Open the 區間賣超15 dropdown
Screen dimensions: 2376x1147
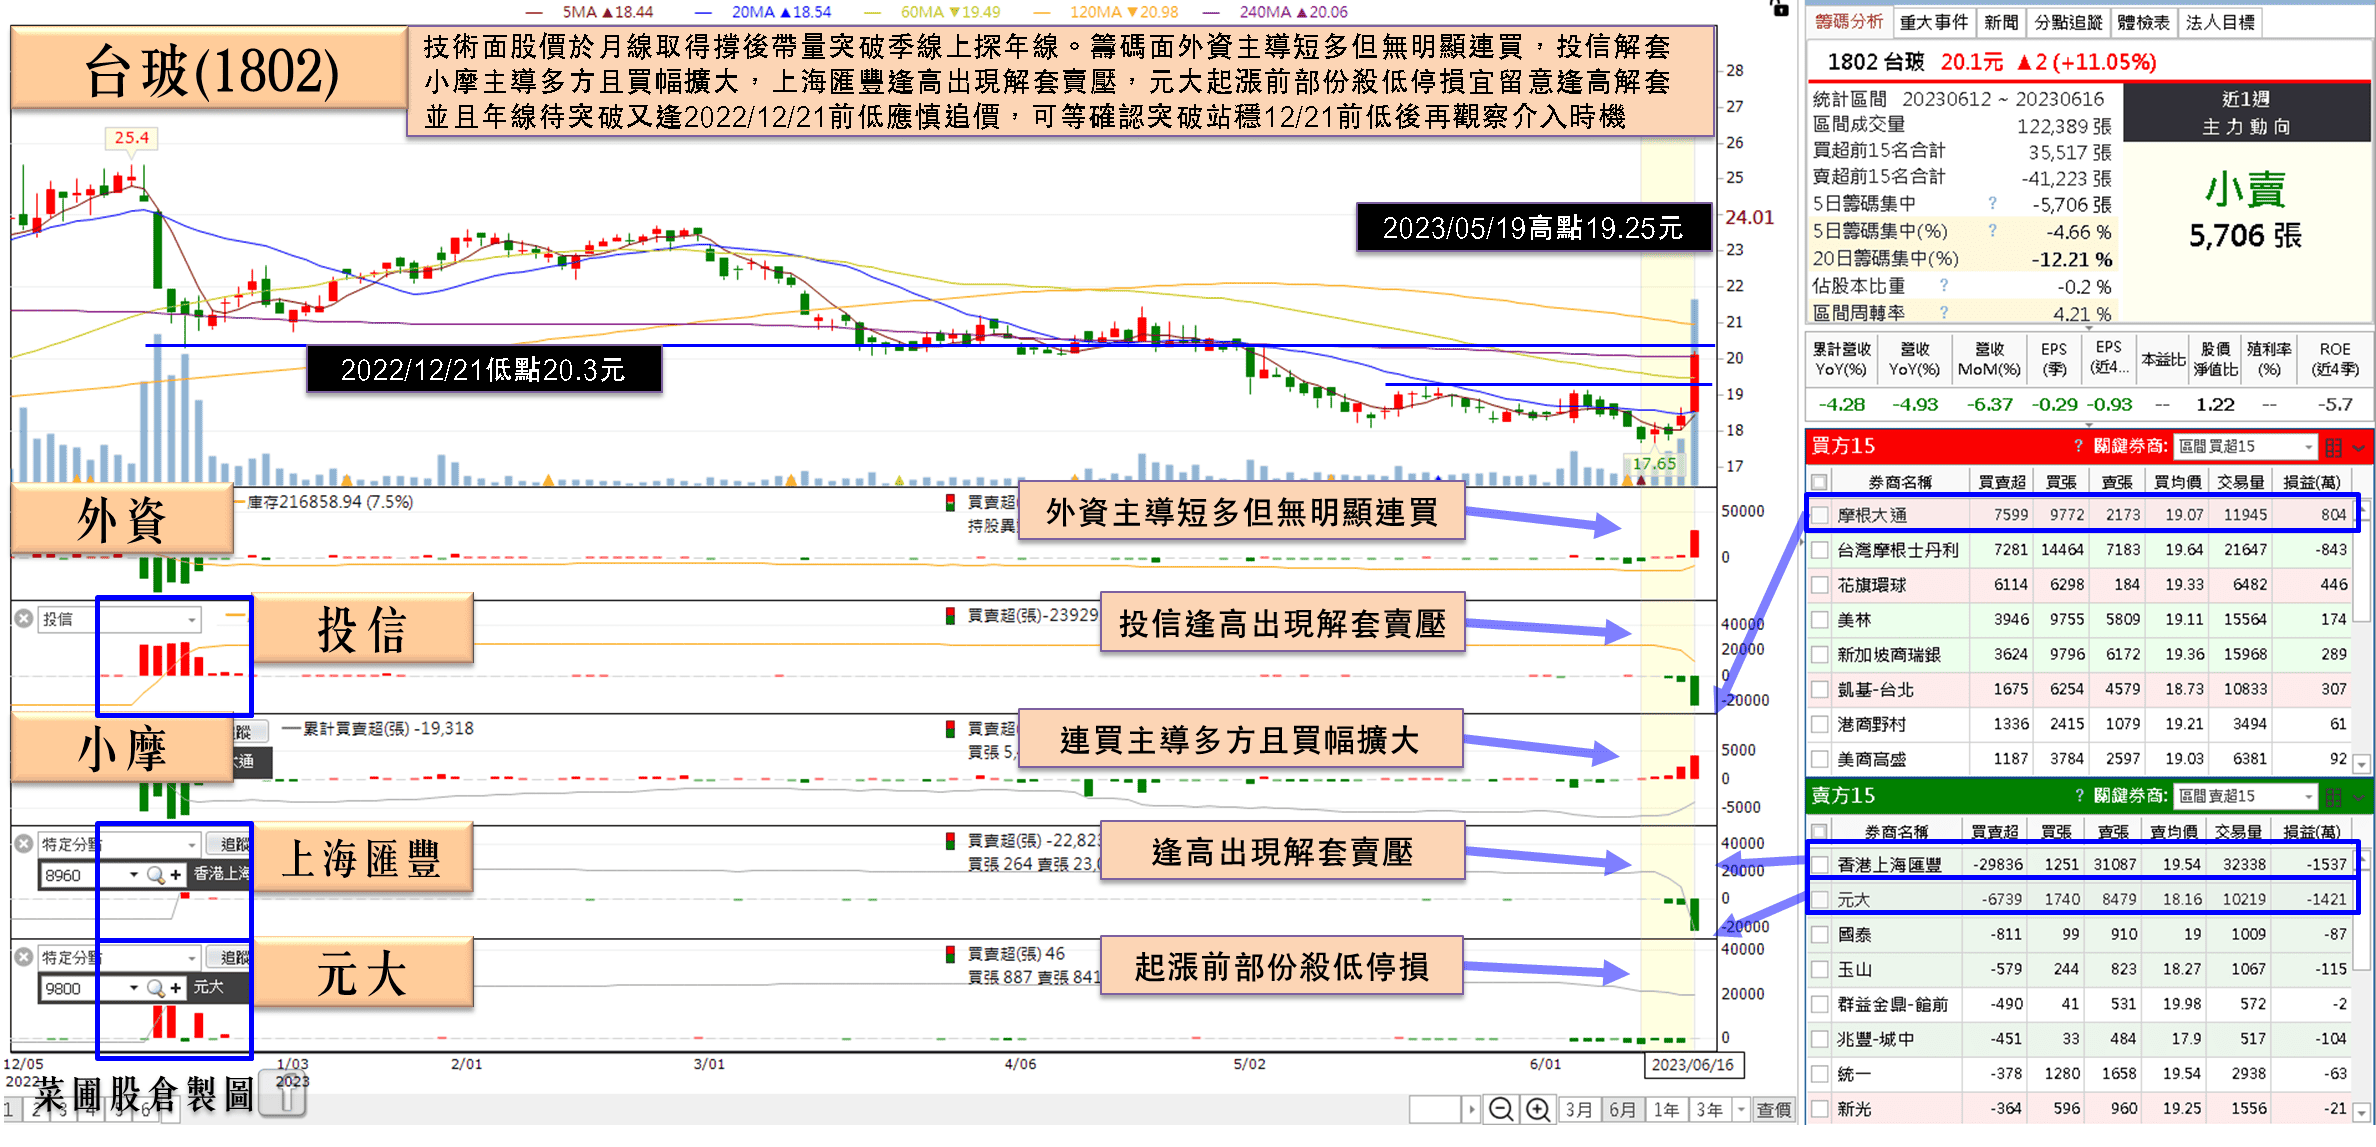pyautogui.click(x=2246, y=797)
